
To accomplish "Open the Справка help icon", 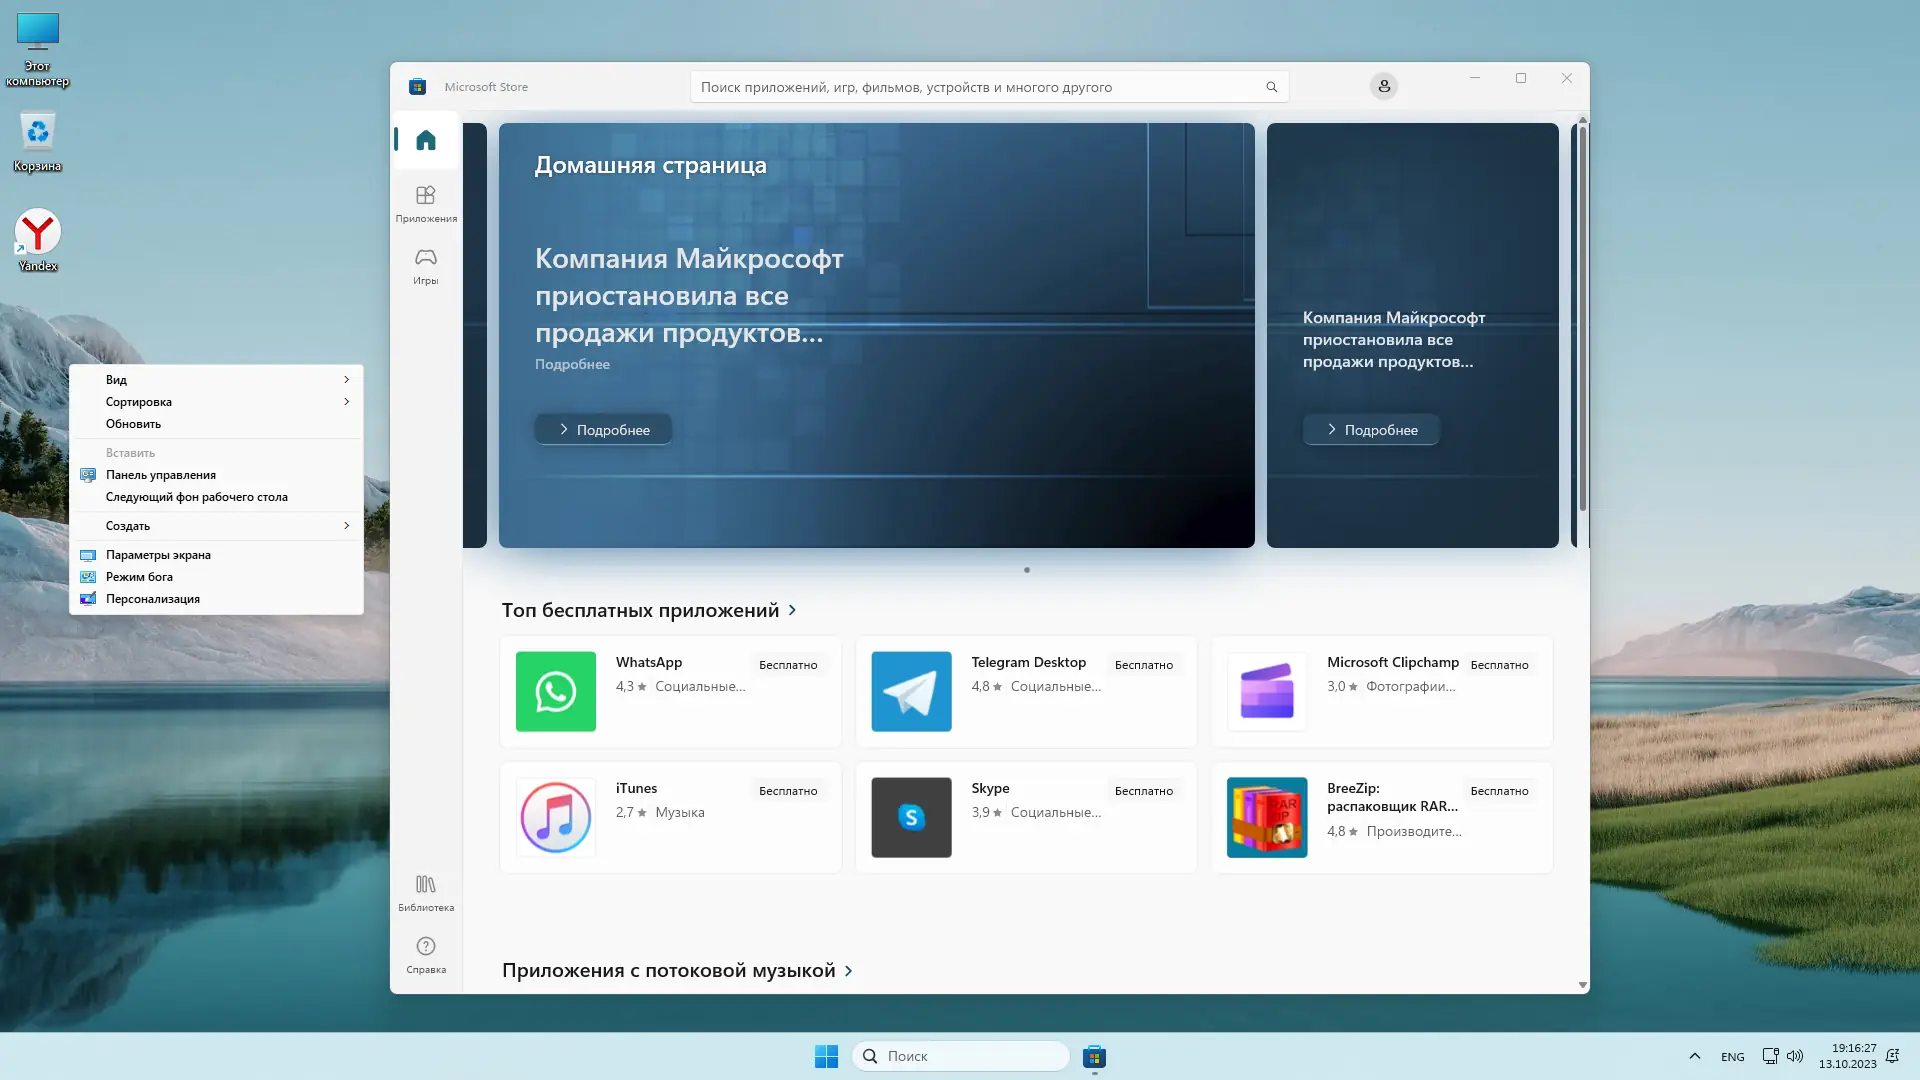I will point(426,947).
